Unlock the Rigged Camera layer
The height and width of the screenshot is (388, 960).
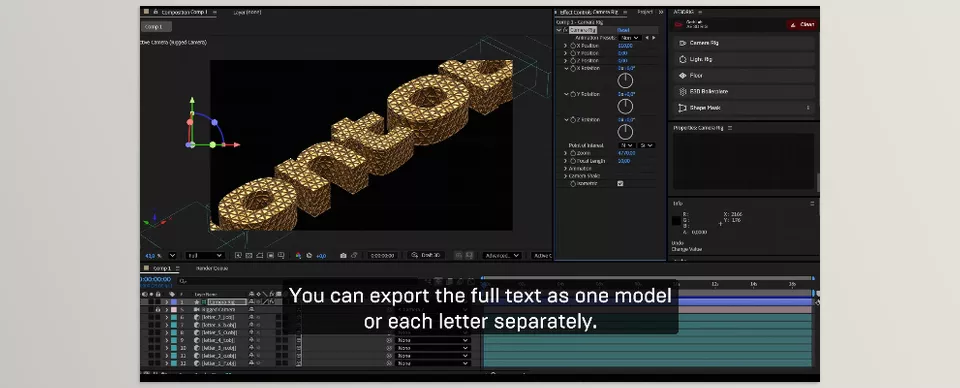158,310
